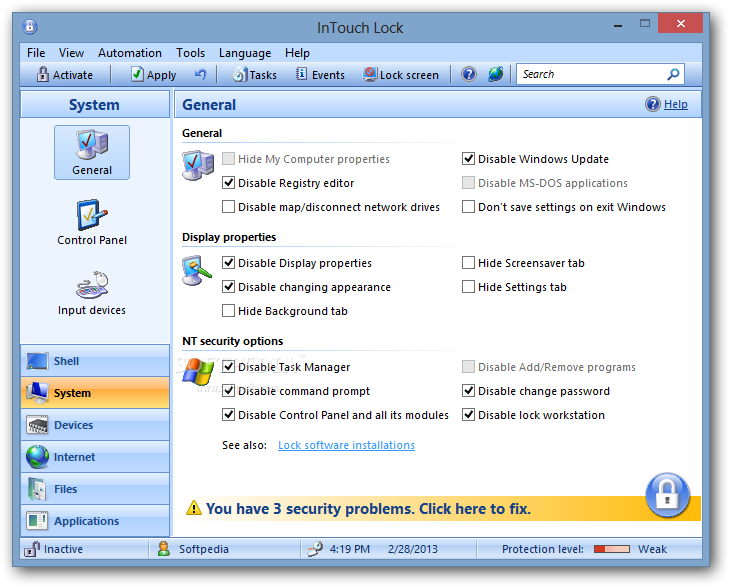
Task: Click the magnifier icon in Search box
Action: click(x=673, y=74)
